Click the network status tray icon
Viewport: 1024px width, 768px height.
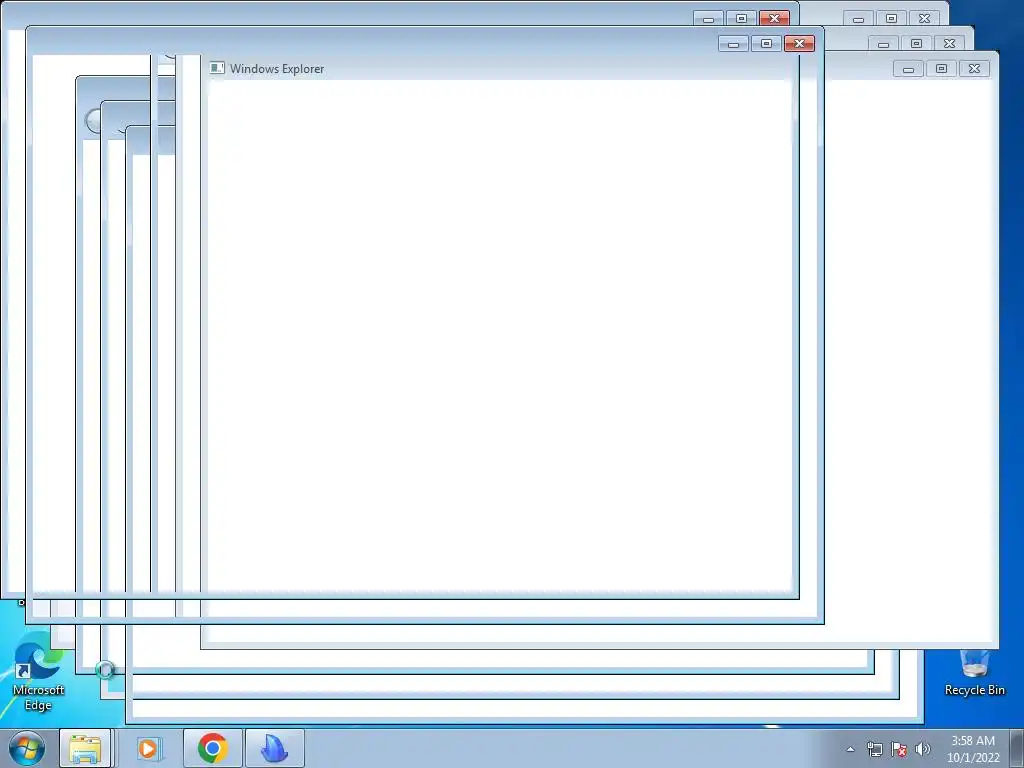tap(874, 749)
